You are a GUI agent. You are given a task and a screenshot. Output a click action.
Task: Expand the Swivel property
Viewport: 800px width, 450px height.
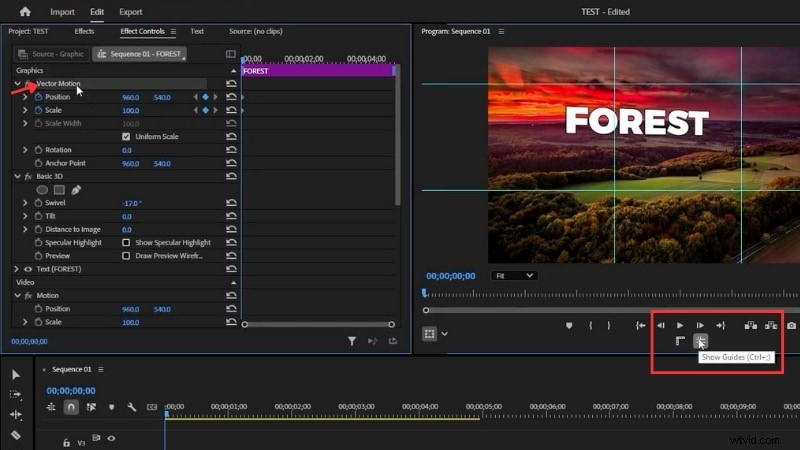(x=25, y=203)
